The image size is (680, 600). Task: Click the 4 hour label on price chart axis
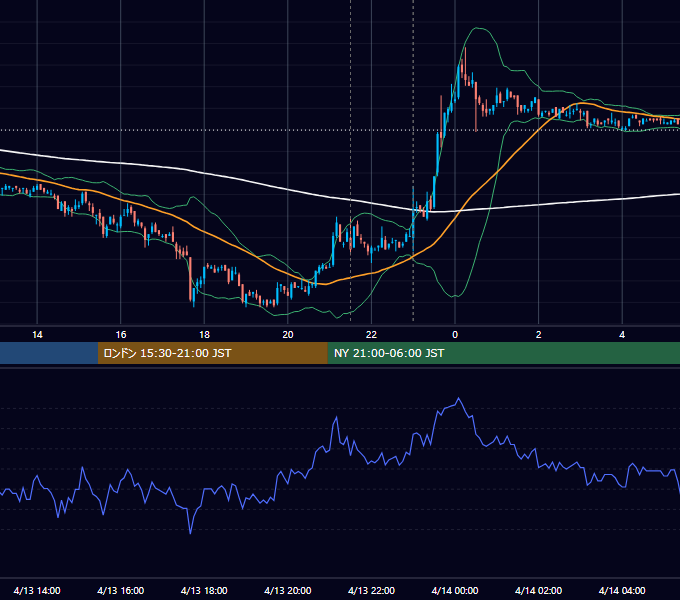click(x=622, y=335)
